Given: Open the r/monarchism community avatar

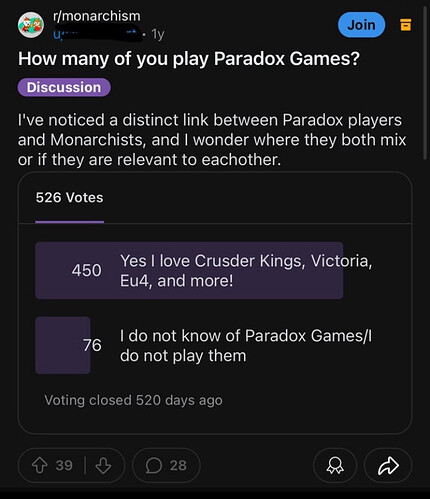Looking at the screenshot, I should (31, 25).
